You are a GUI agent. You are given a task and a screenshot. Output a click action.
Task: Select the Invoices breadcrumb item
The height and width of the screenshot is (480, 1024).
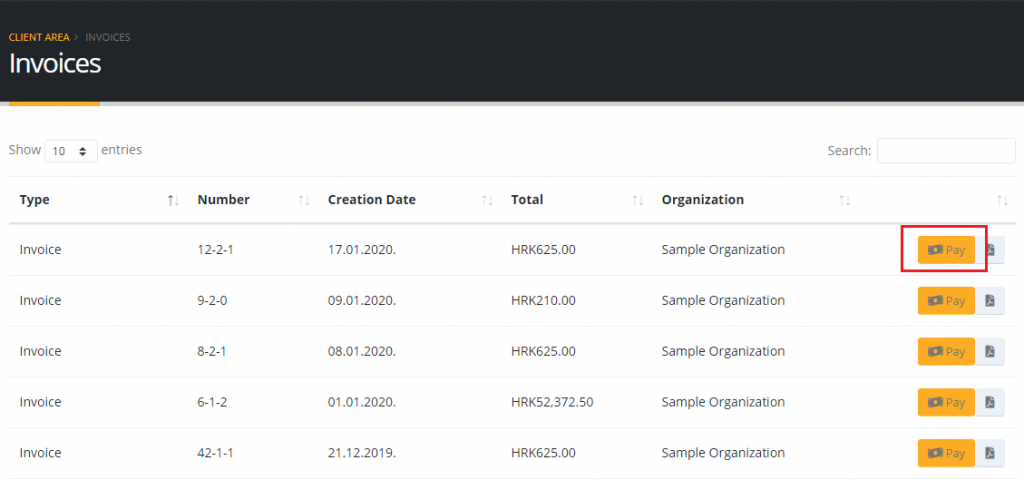click(108, 37)
